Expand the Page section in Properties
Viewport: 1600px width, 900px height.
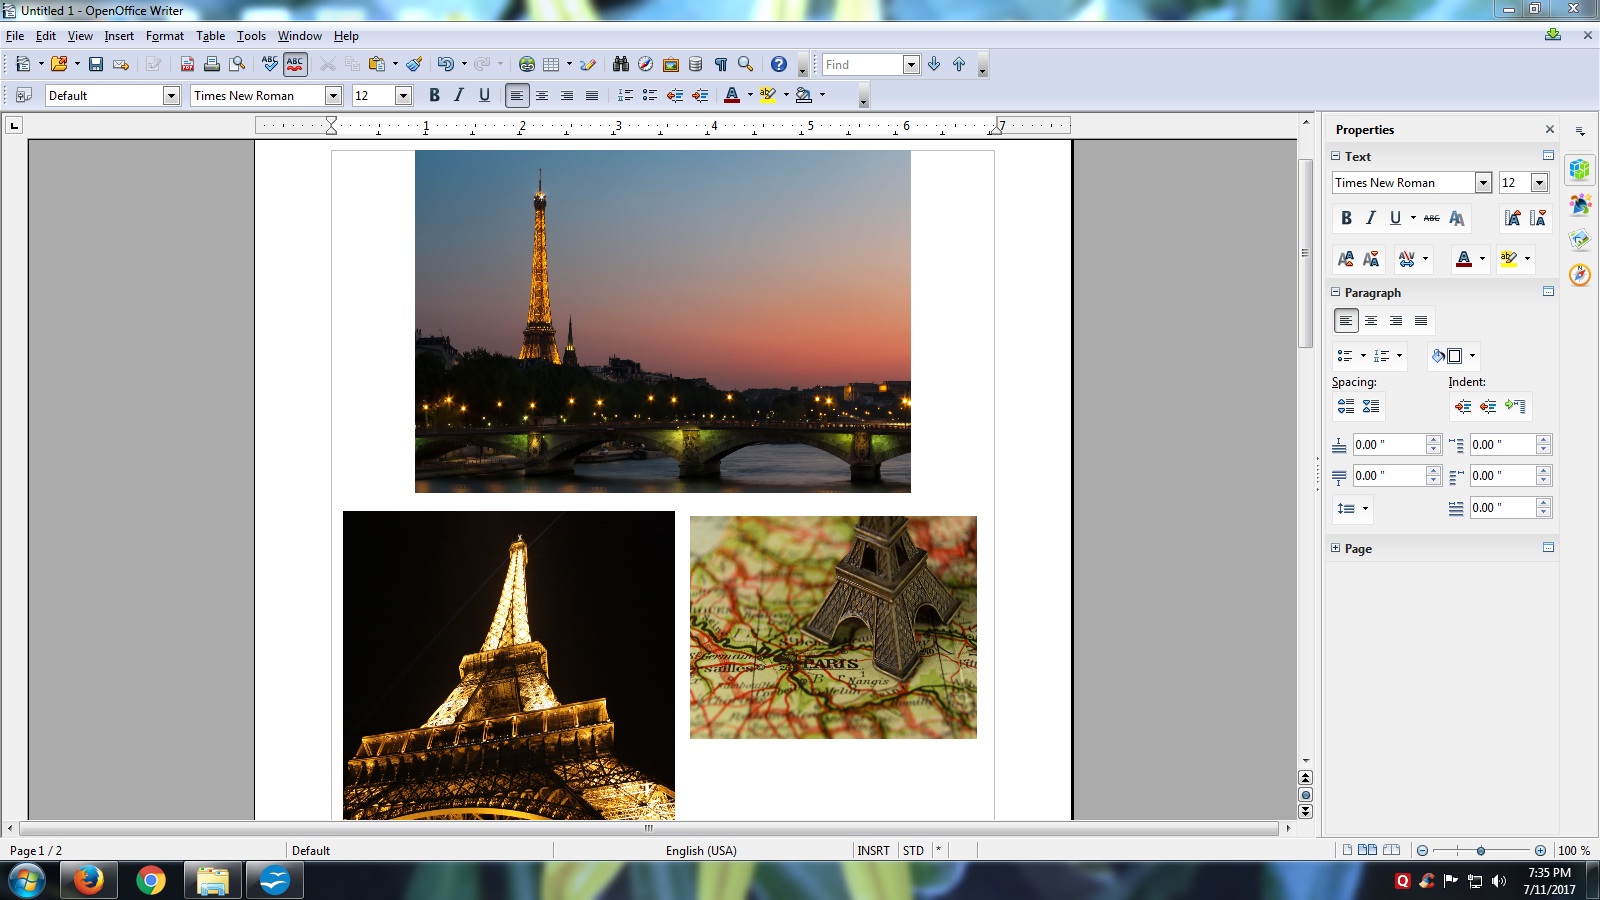click(x=1336, y=548)
